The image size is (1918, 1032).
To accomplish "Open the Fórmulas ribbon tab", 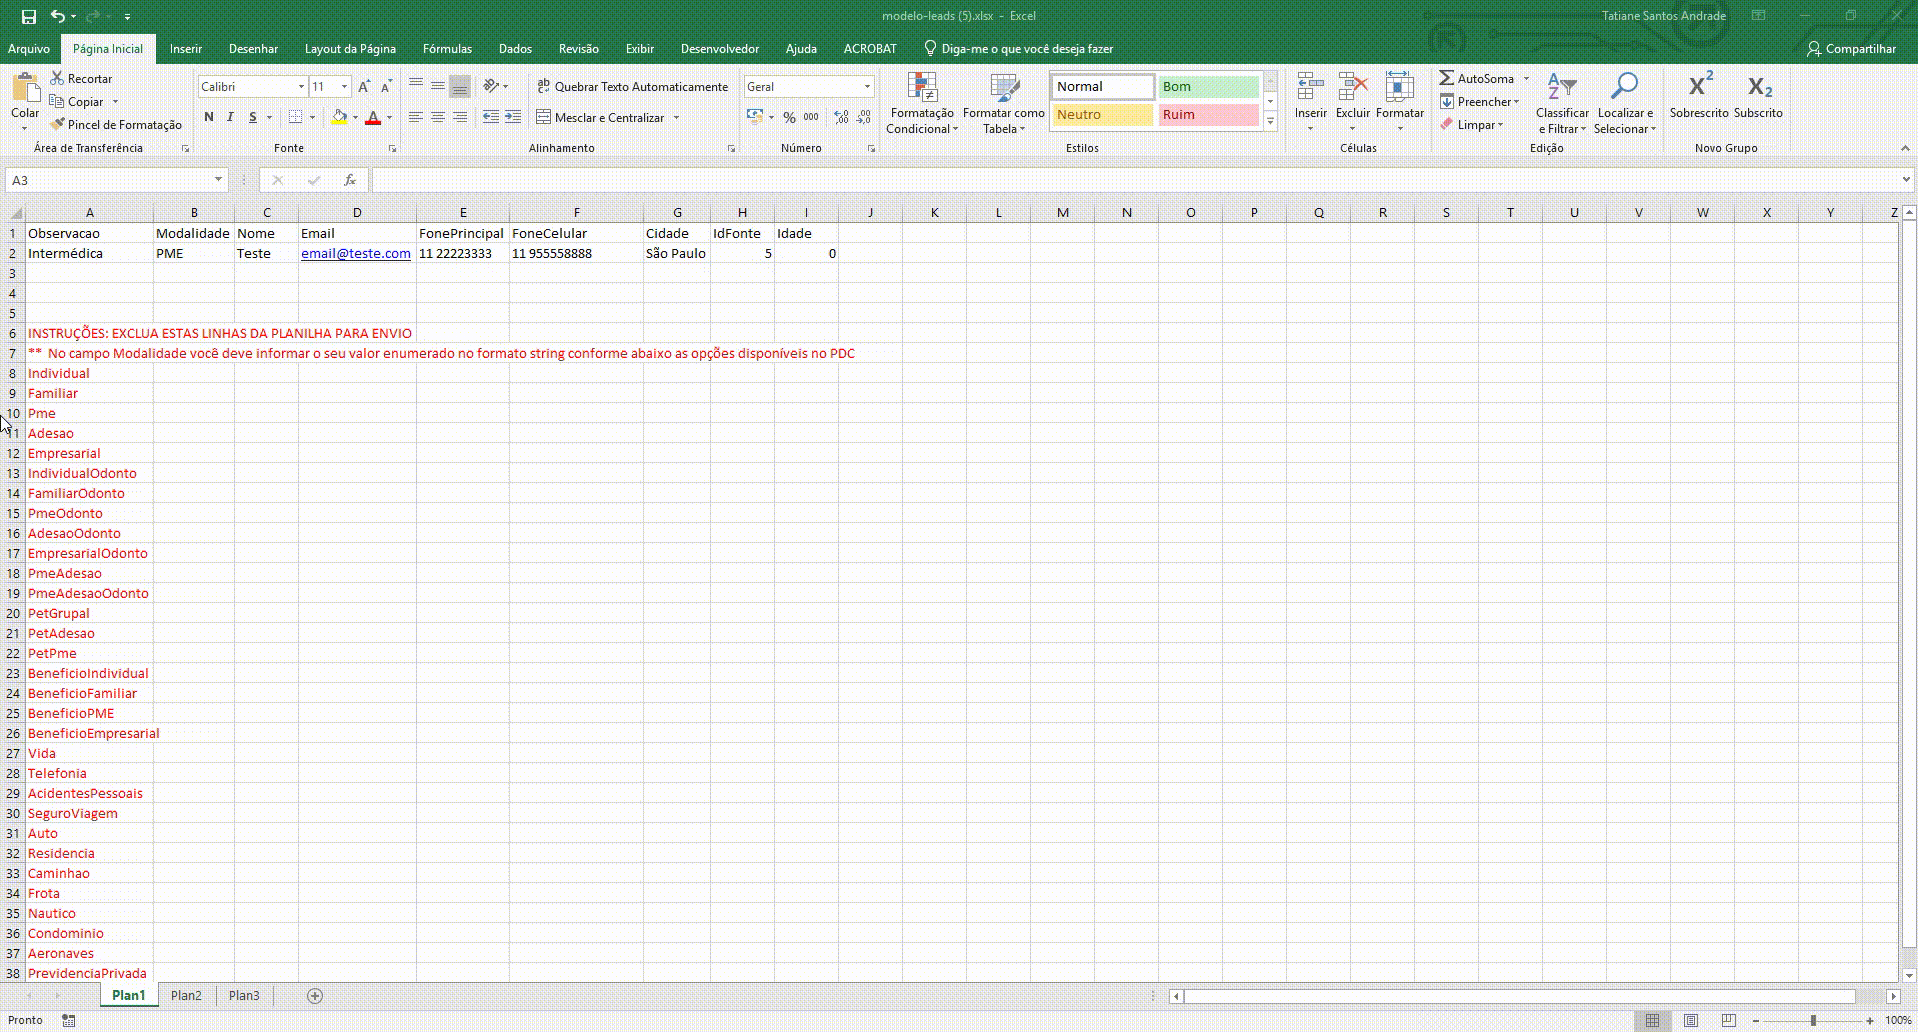I will [x=447, y=48].
